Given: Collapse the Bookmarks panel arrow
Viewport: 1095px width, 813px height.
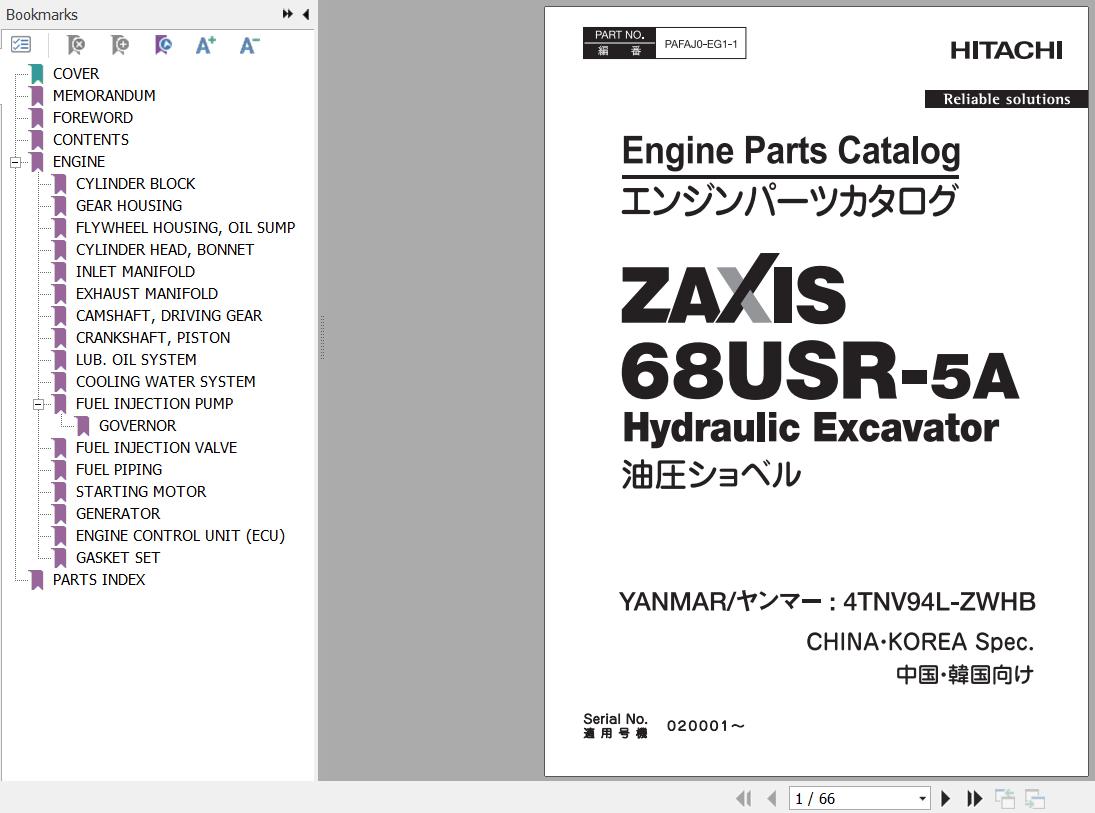Looking at the screenshot, I should coord(306,14).
